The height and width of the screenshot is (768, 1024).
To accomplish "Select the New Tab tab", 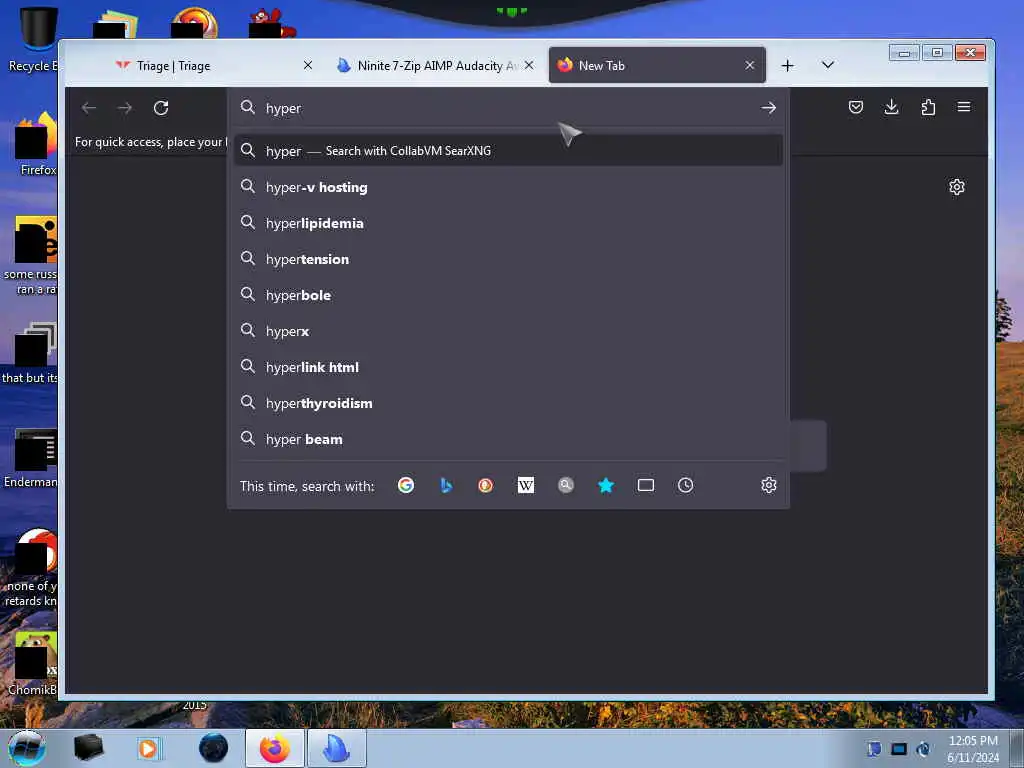I will click(x=657, y=65).
